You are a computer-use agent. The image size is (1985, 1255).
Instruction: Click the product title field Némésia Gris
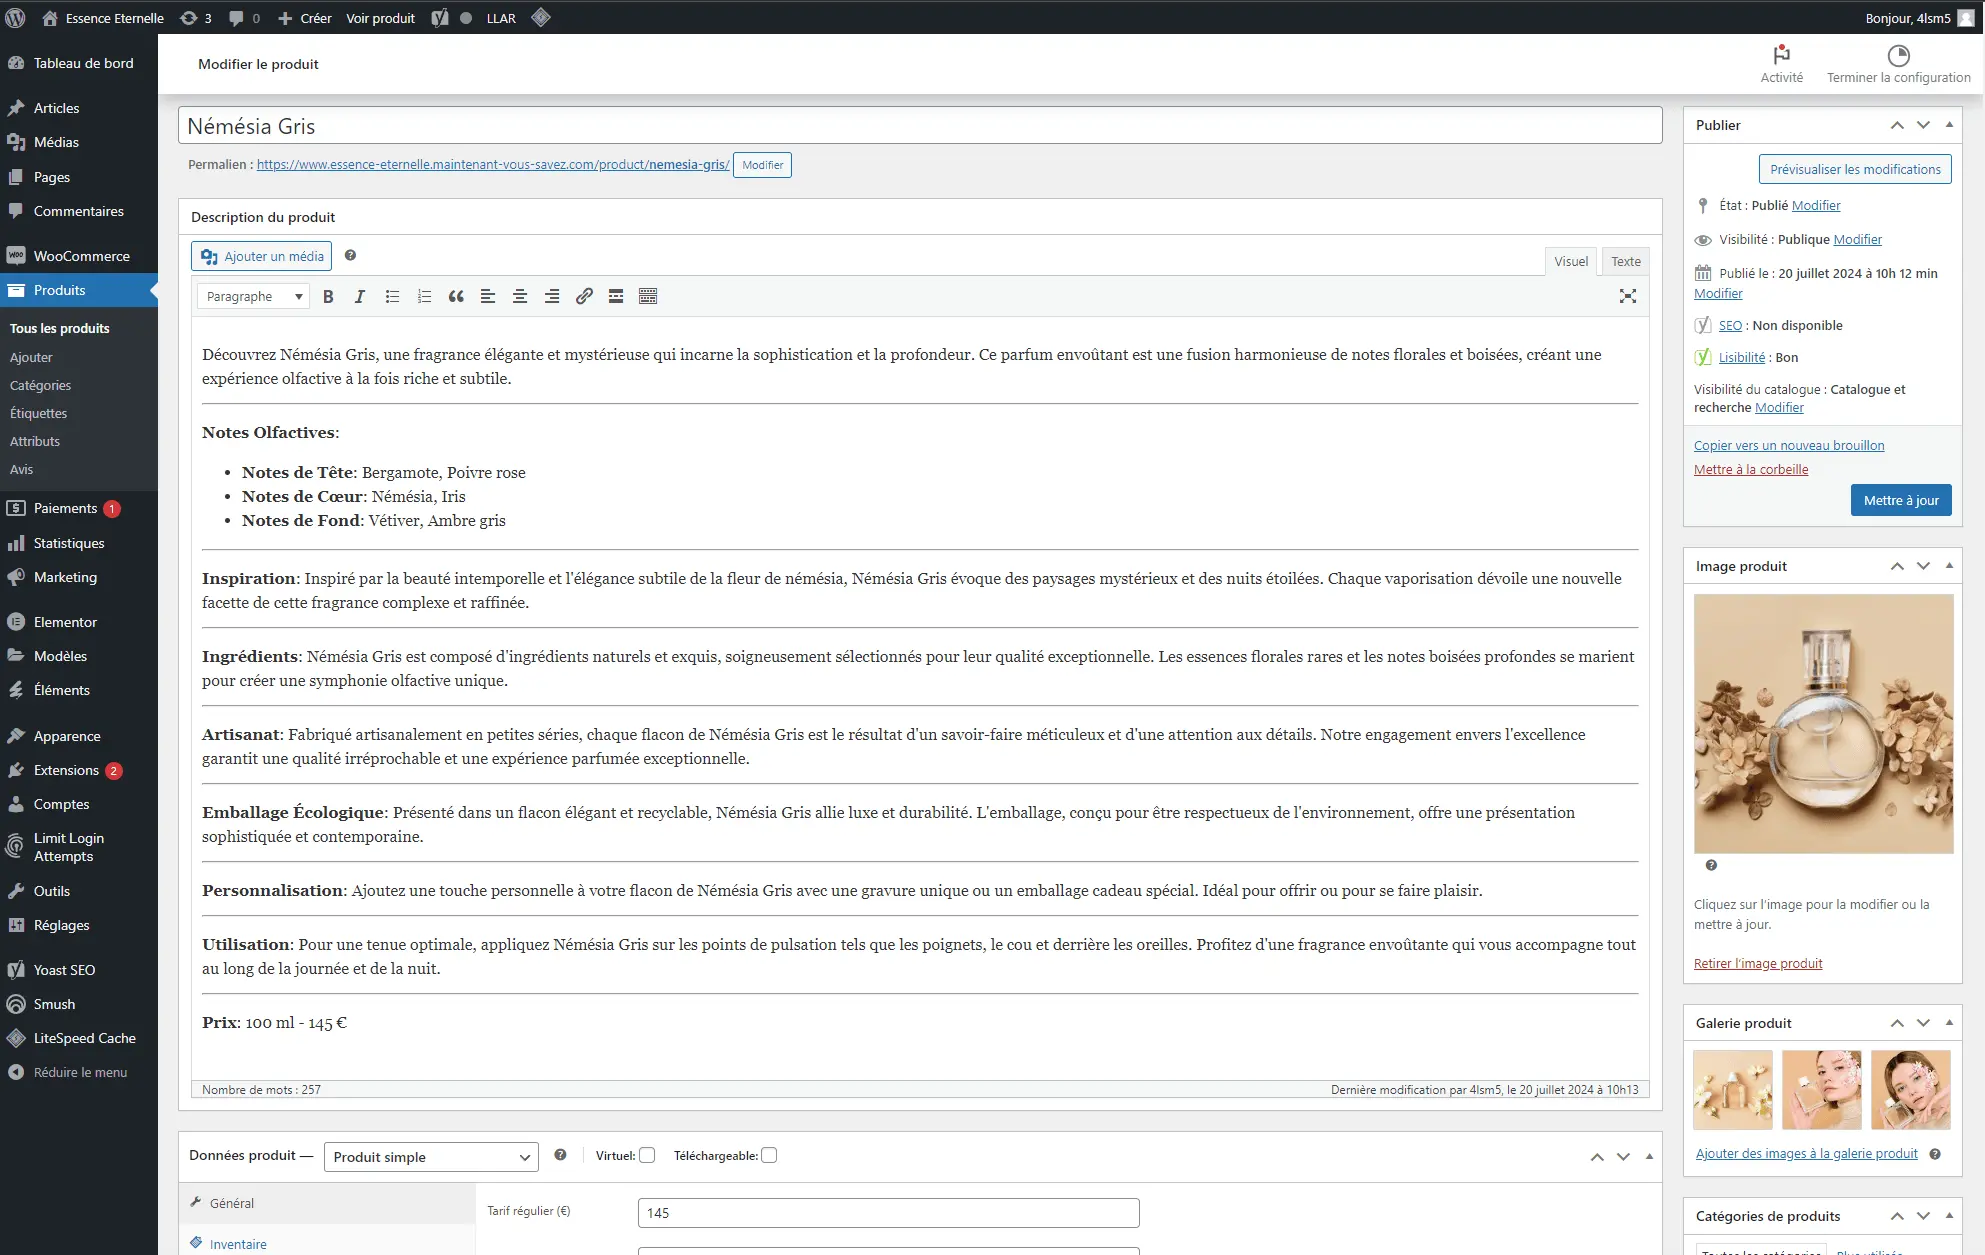tap(920, 126)
